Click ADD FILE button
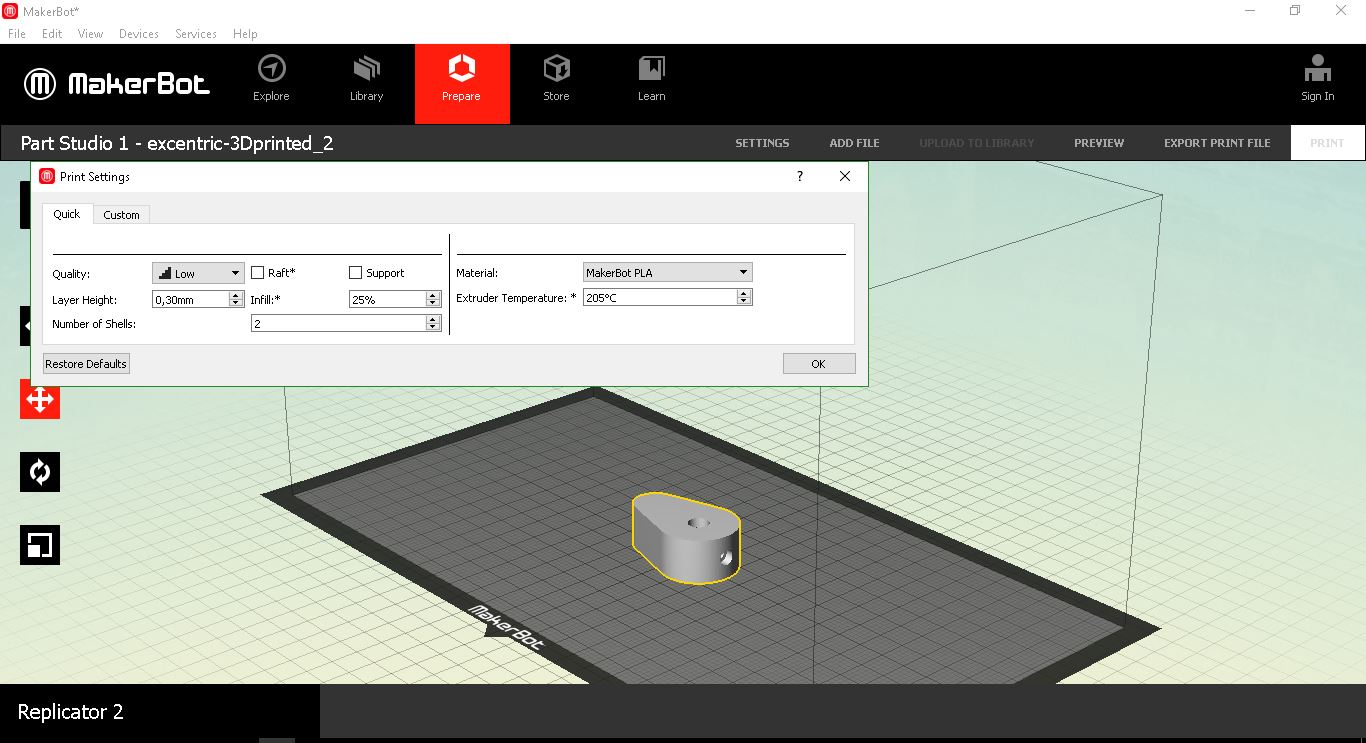 pyautogui.click(x=854, y=143)
